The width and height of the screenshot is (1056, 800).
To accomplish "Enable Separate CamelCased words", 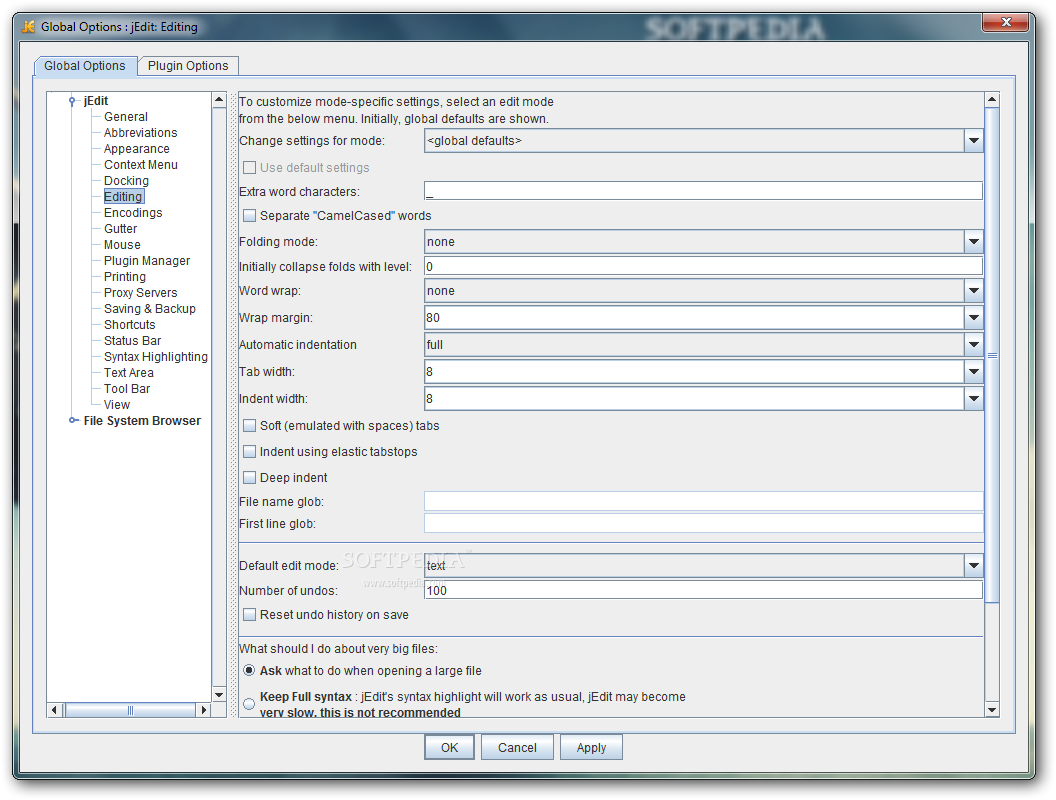I will [x=250, y=215].
